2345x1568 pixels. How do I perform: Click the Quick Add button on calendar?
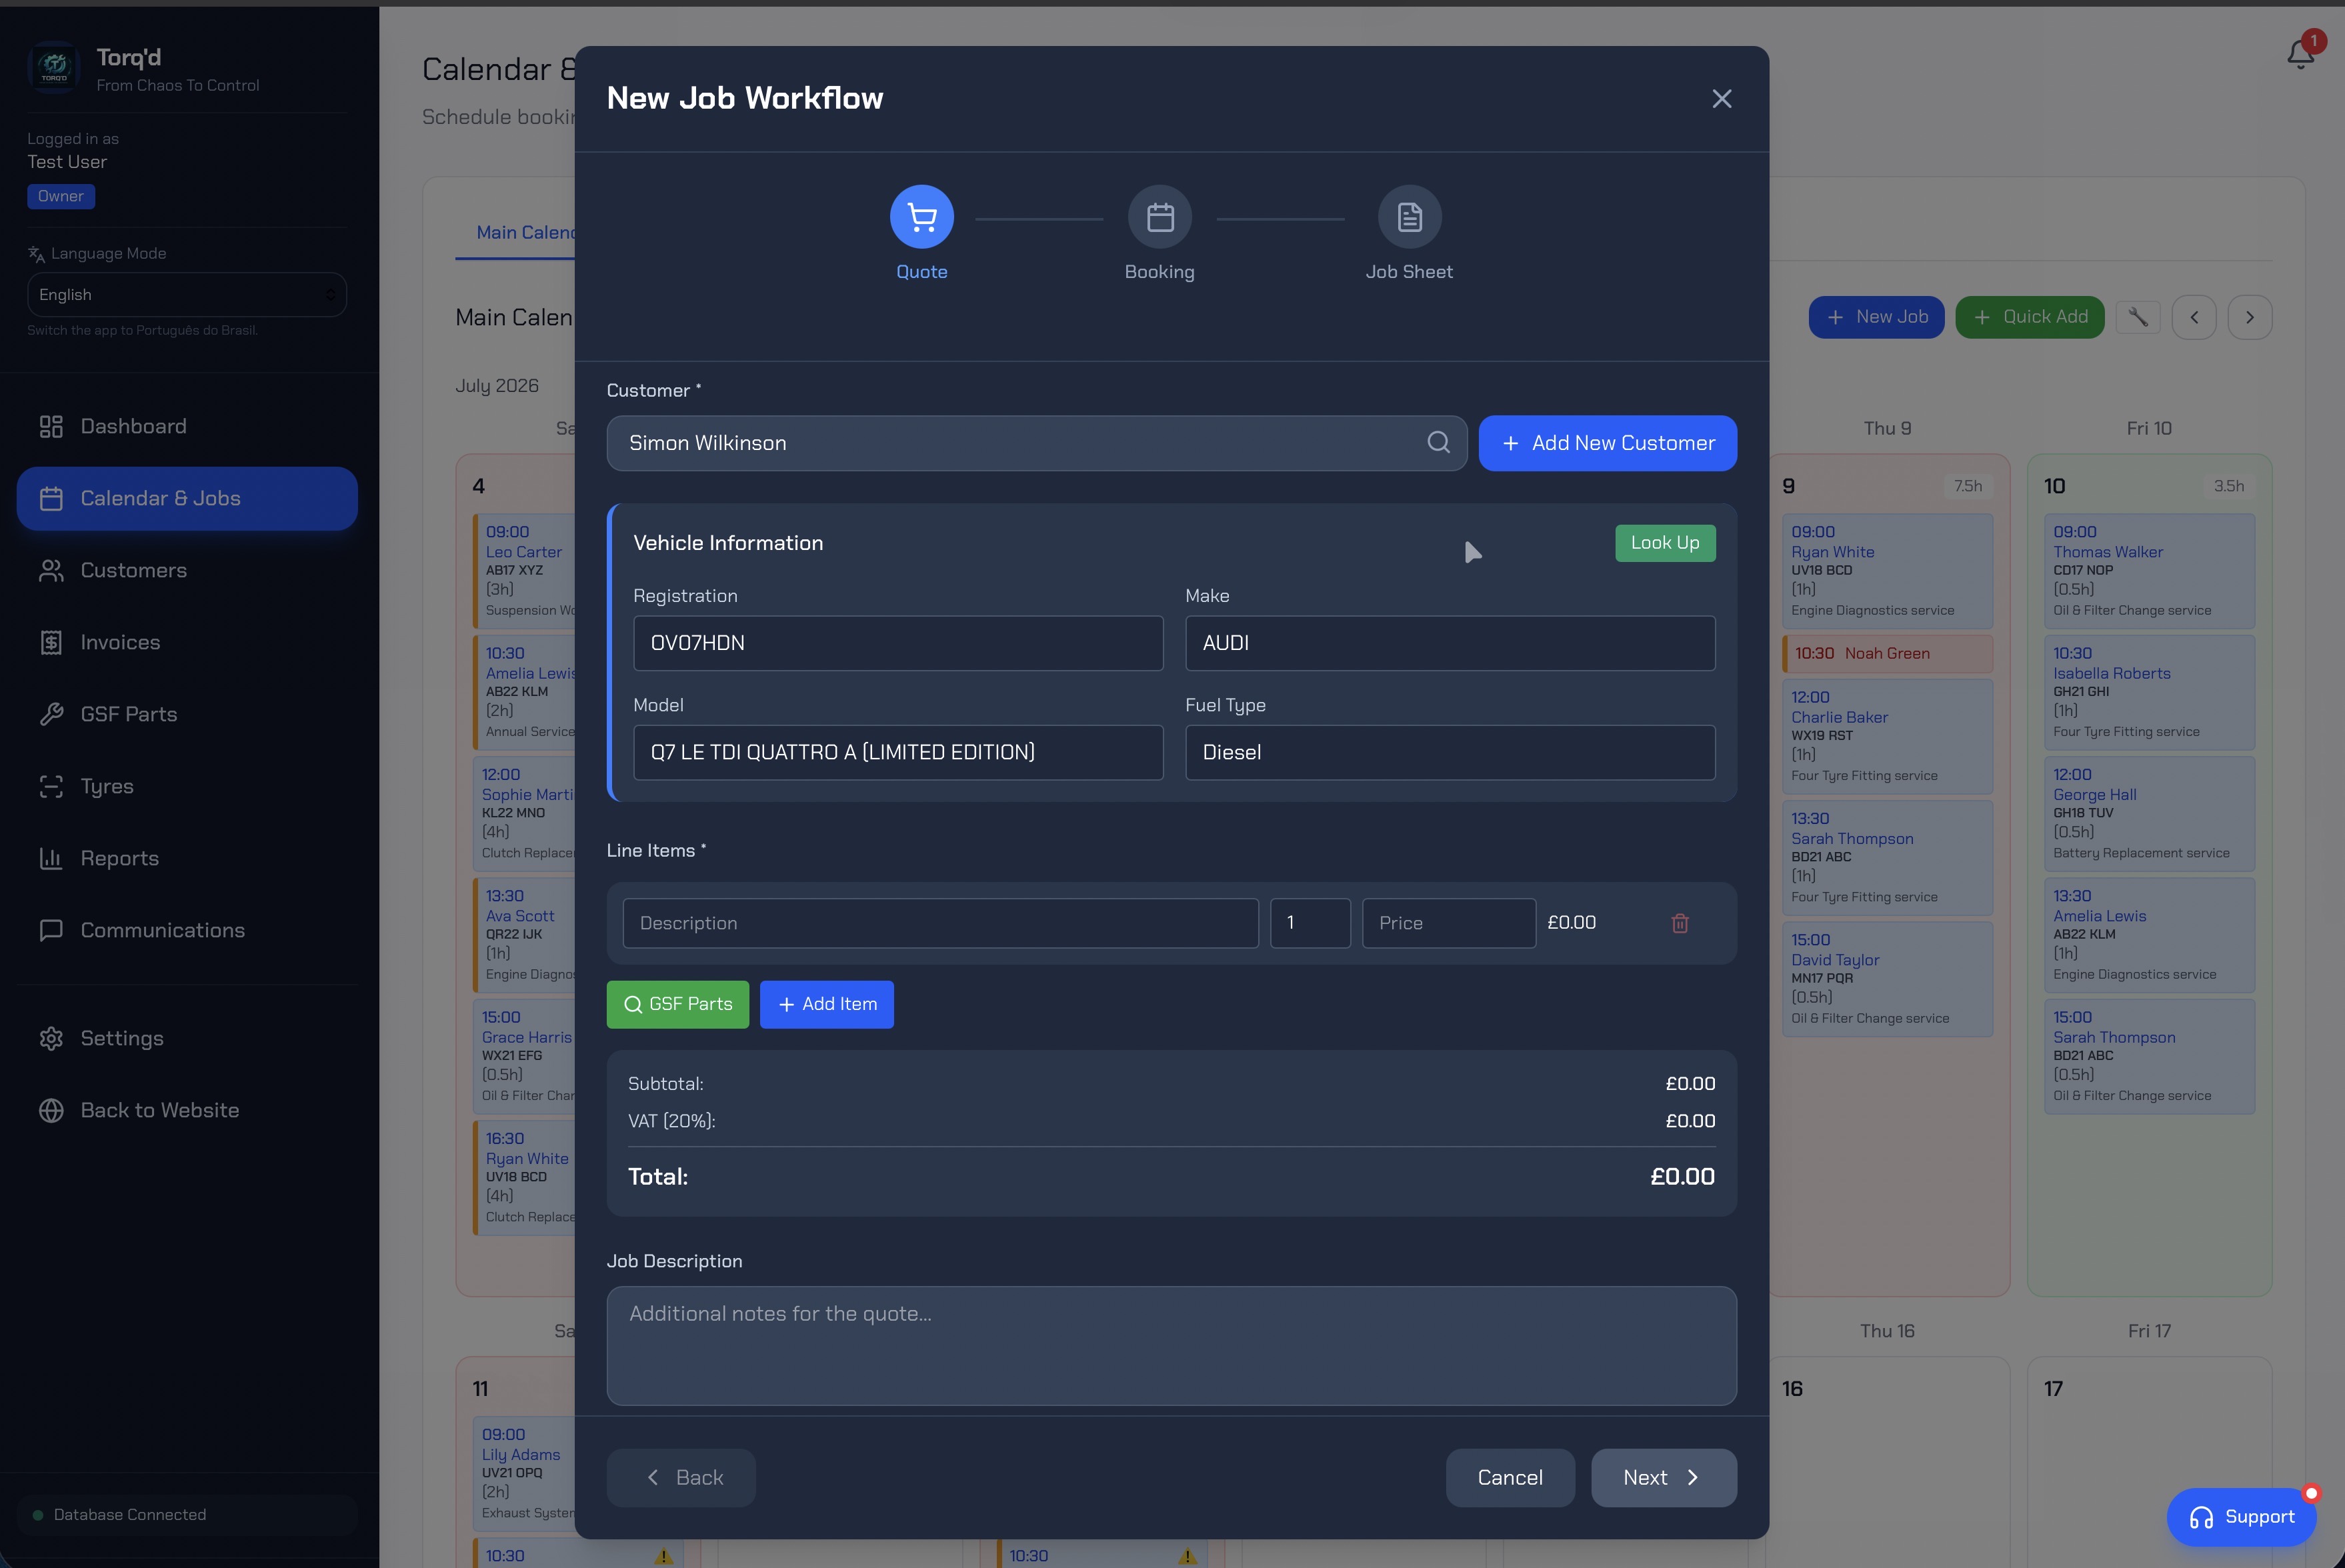[x=2029, y=317]
